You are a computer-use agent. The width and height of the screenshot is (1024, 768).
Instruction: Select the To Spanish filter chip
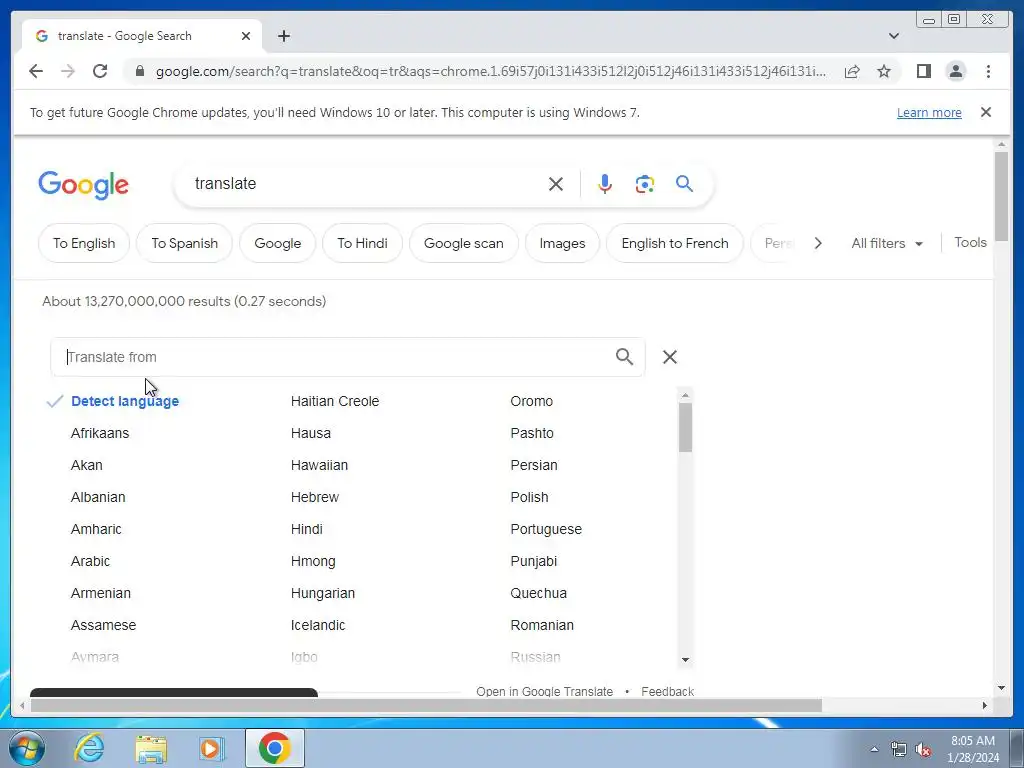click(x=184, y=243)
